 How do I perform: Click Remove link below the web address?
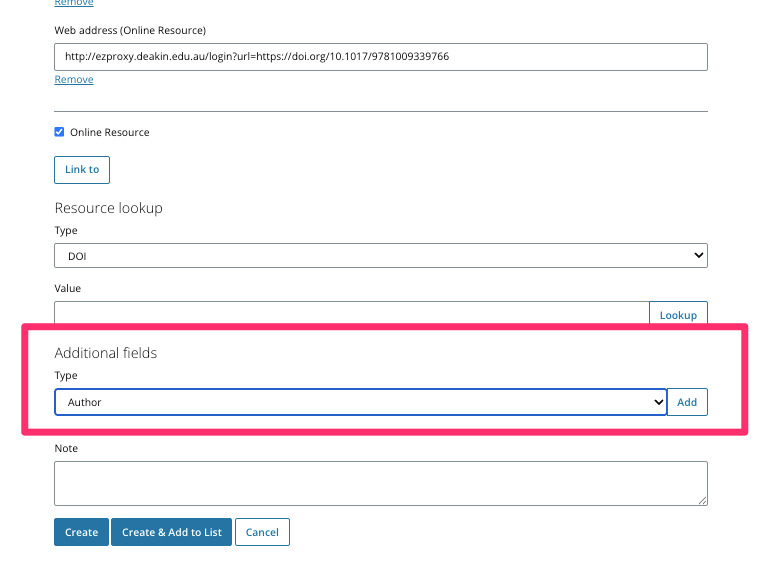click(x=74, y=79)
